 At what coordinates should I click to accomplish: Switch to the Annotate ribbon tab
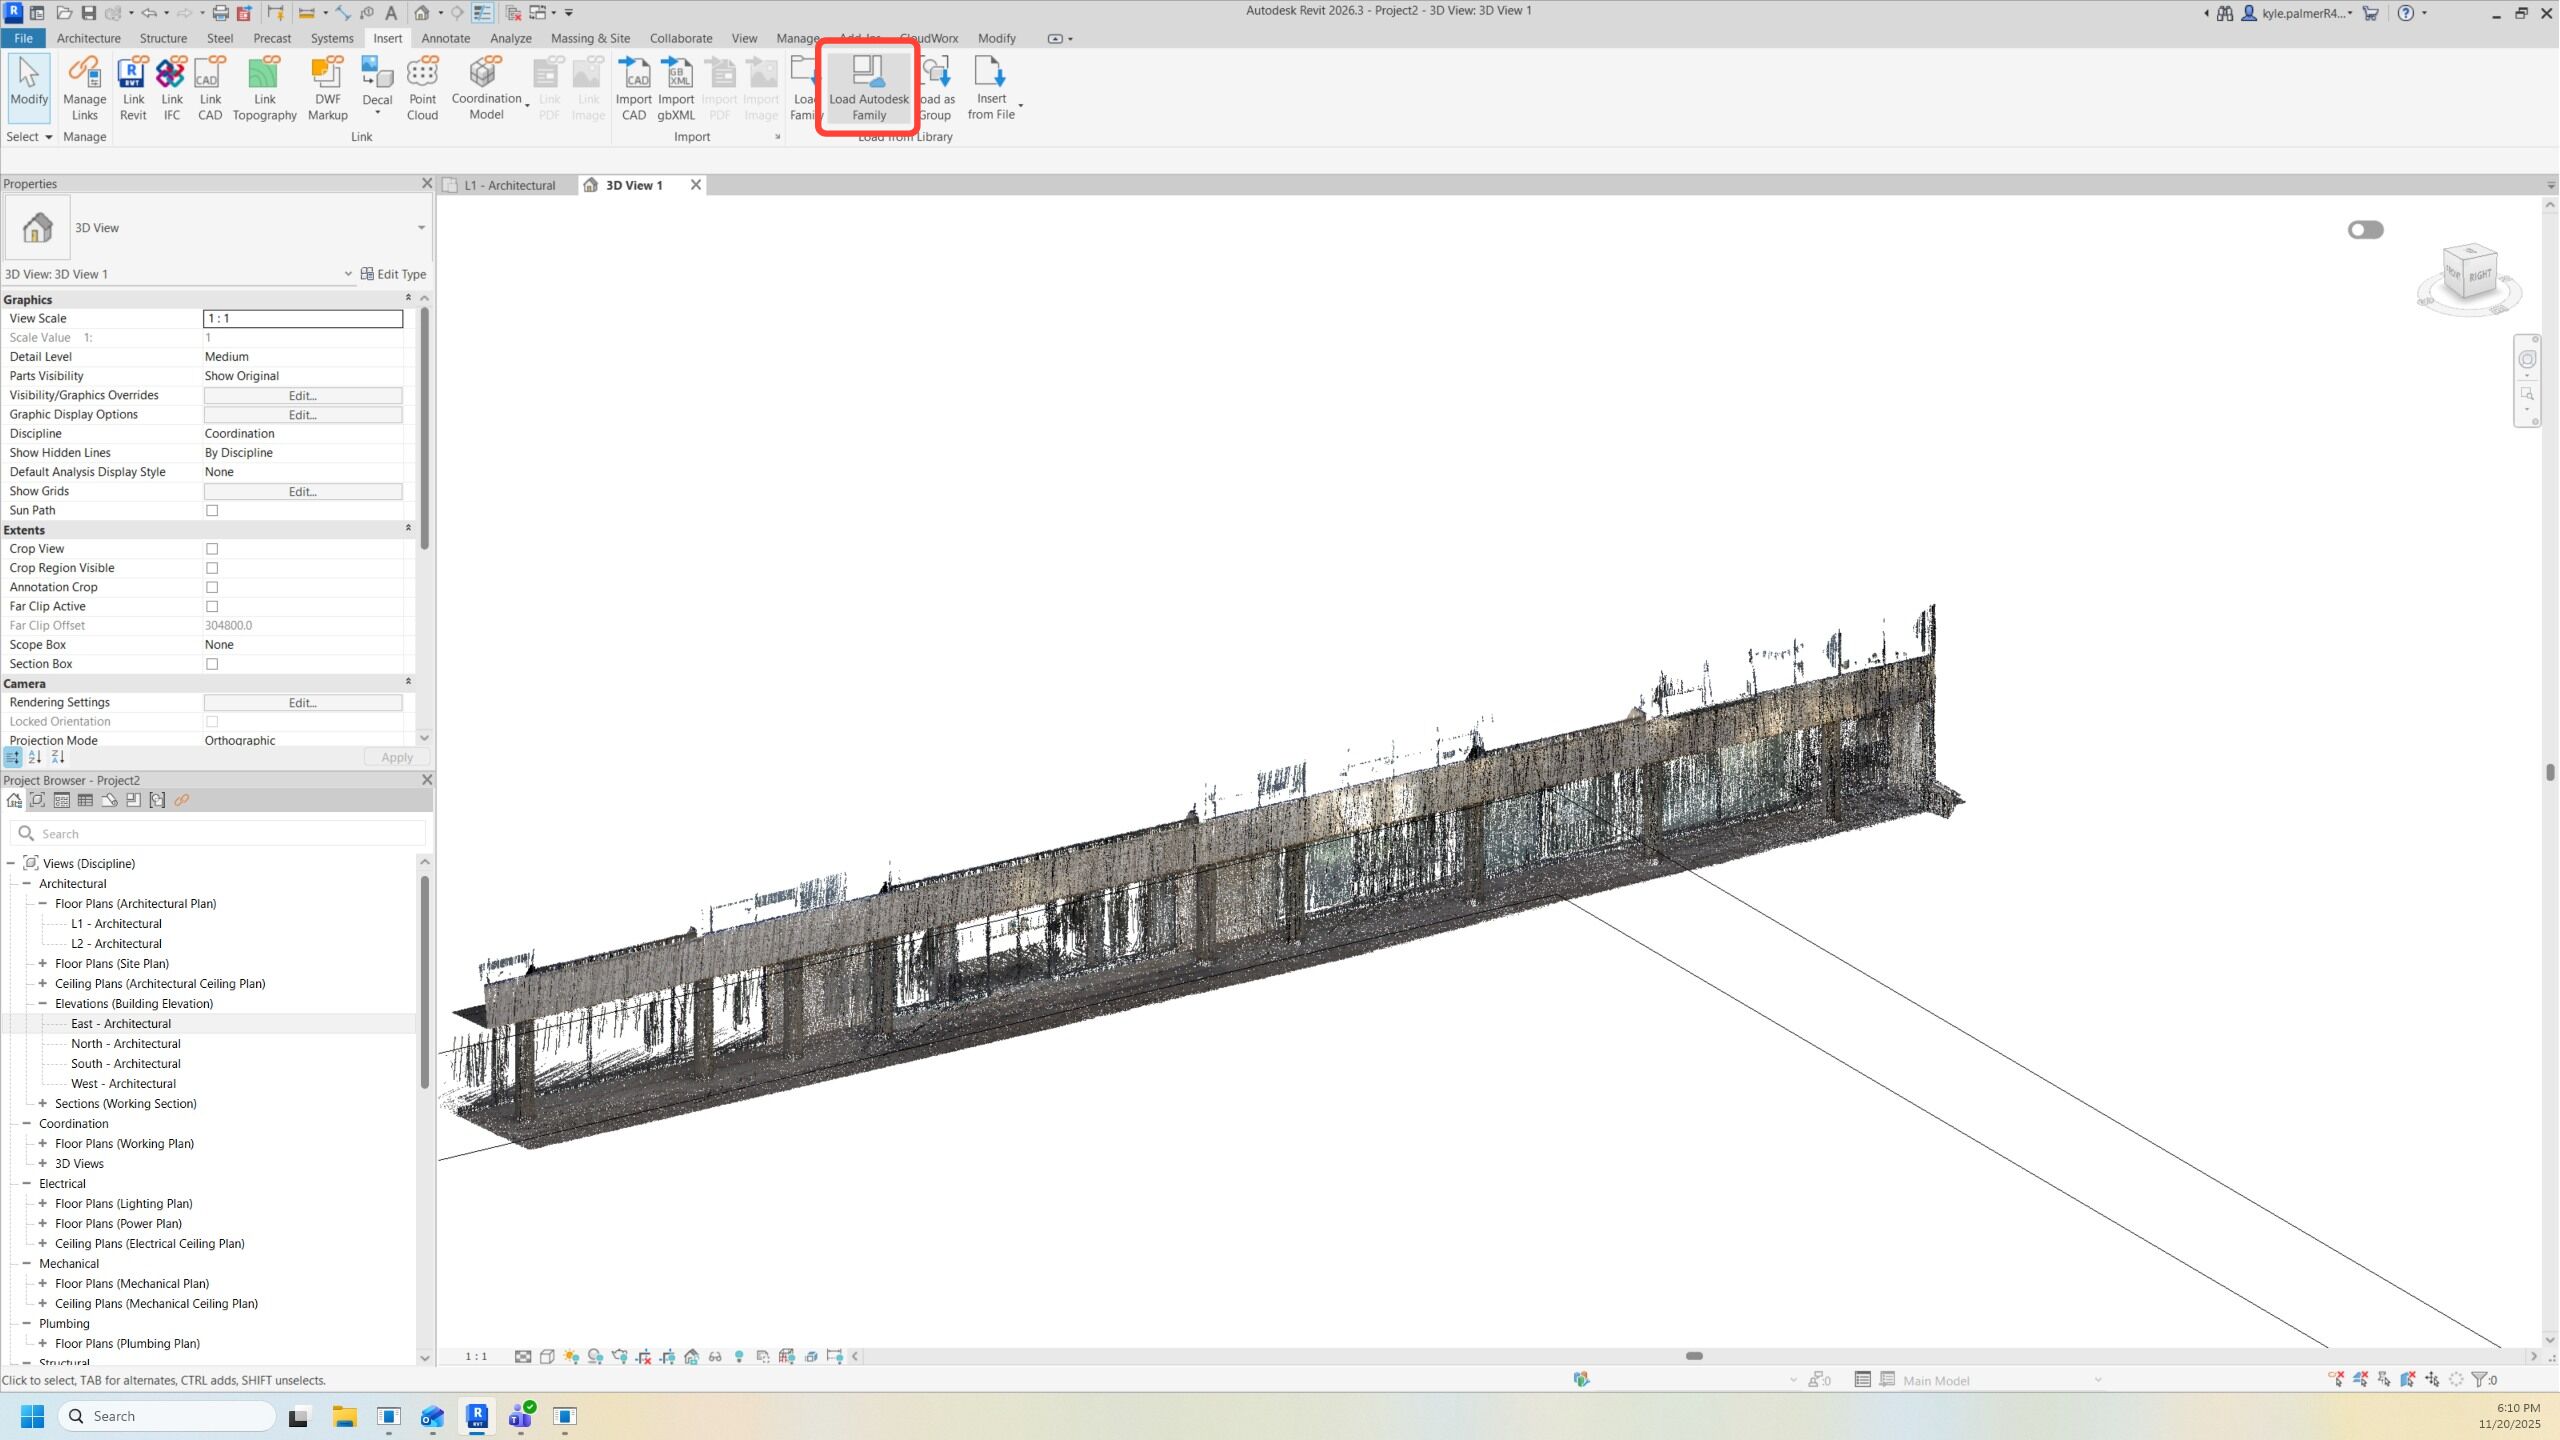click(445, 38)
